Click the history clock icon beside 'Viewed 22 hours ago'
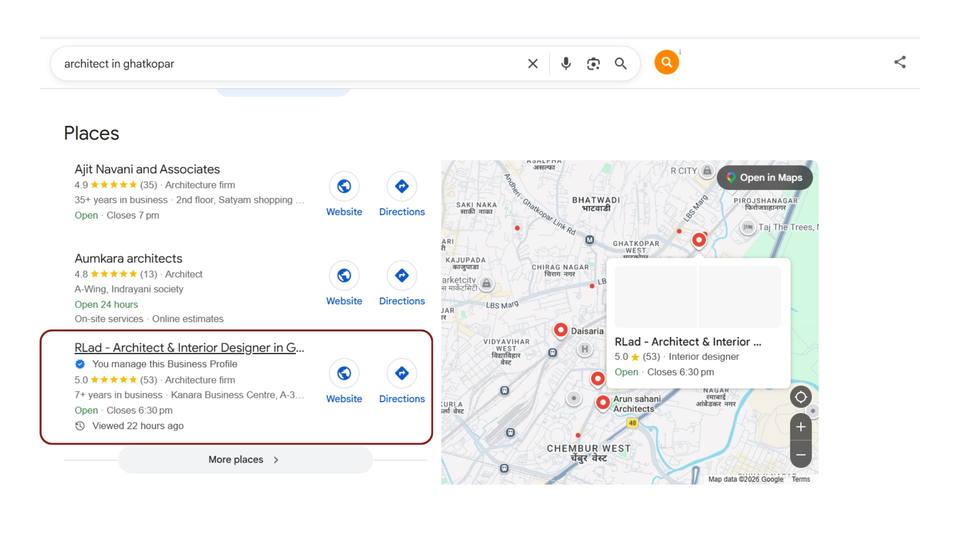 80,426
